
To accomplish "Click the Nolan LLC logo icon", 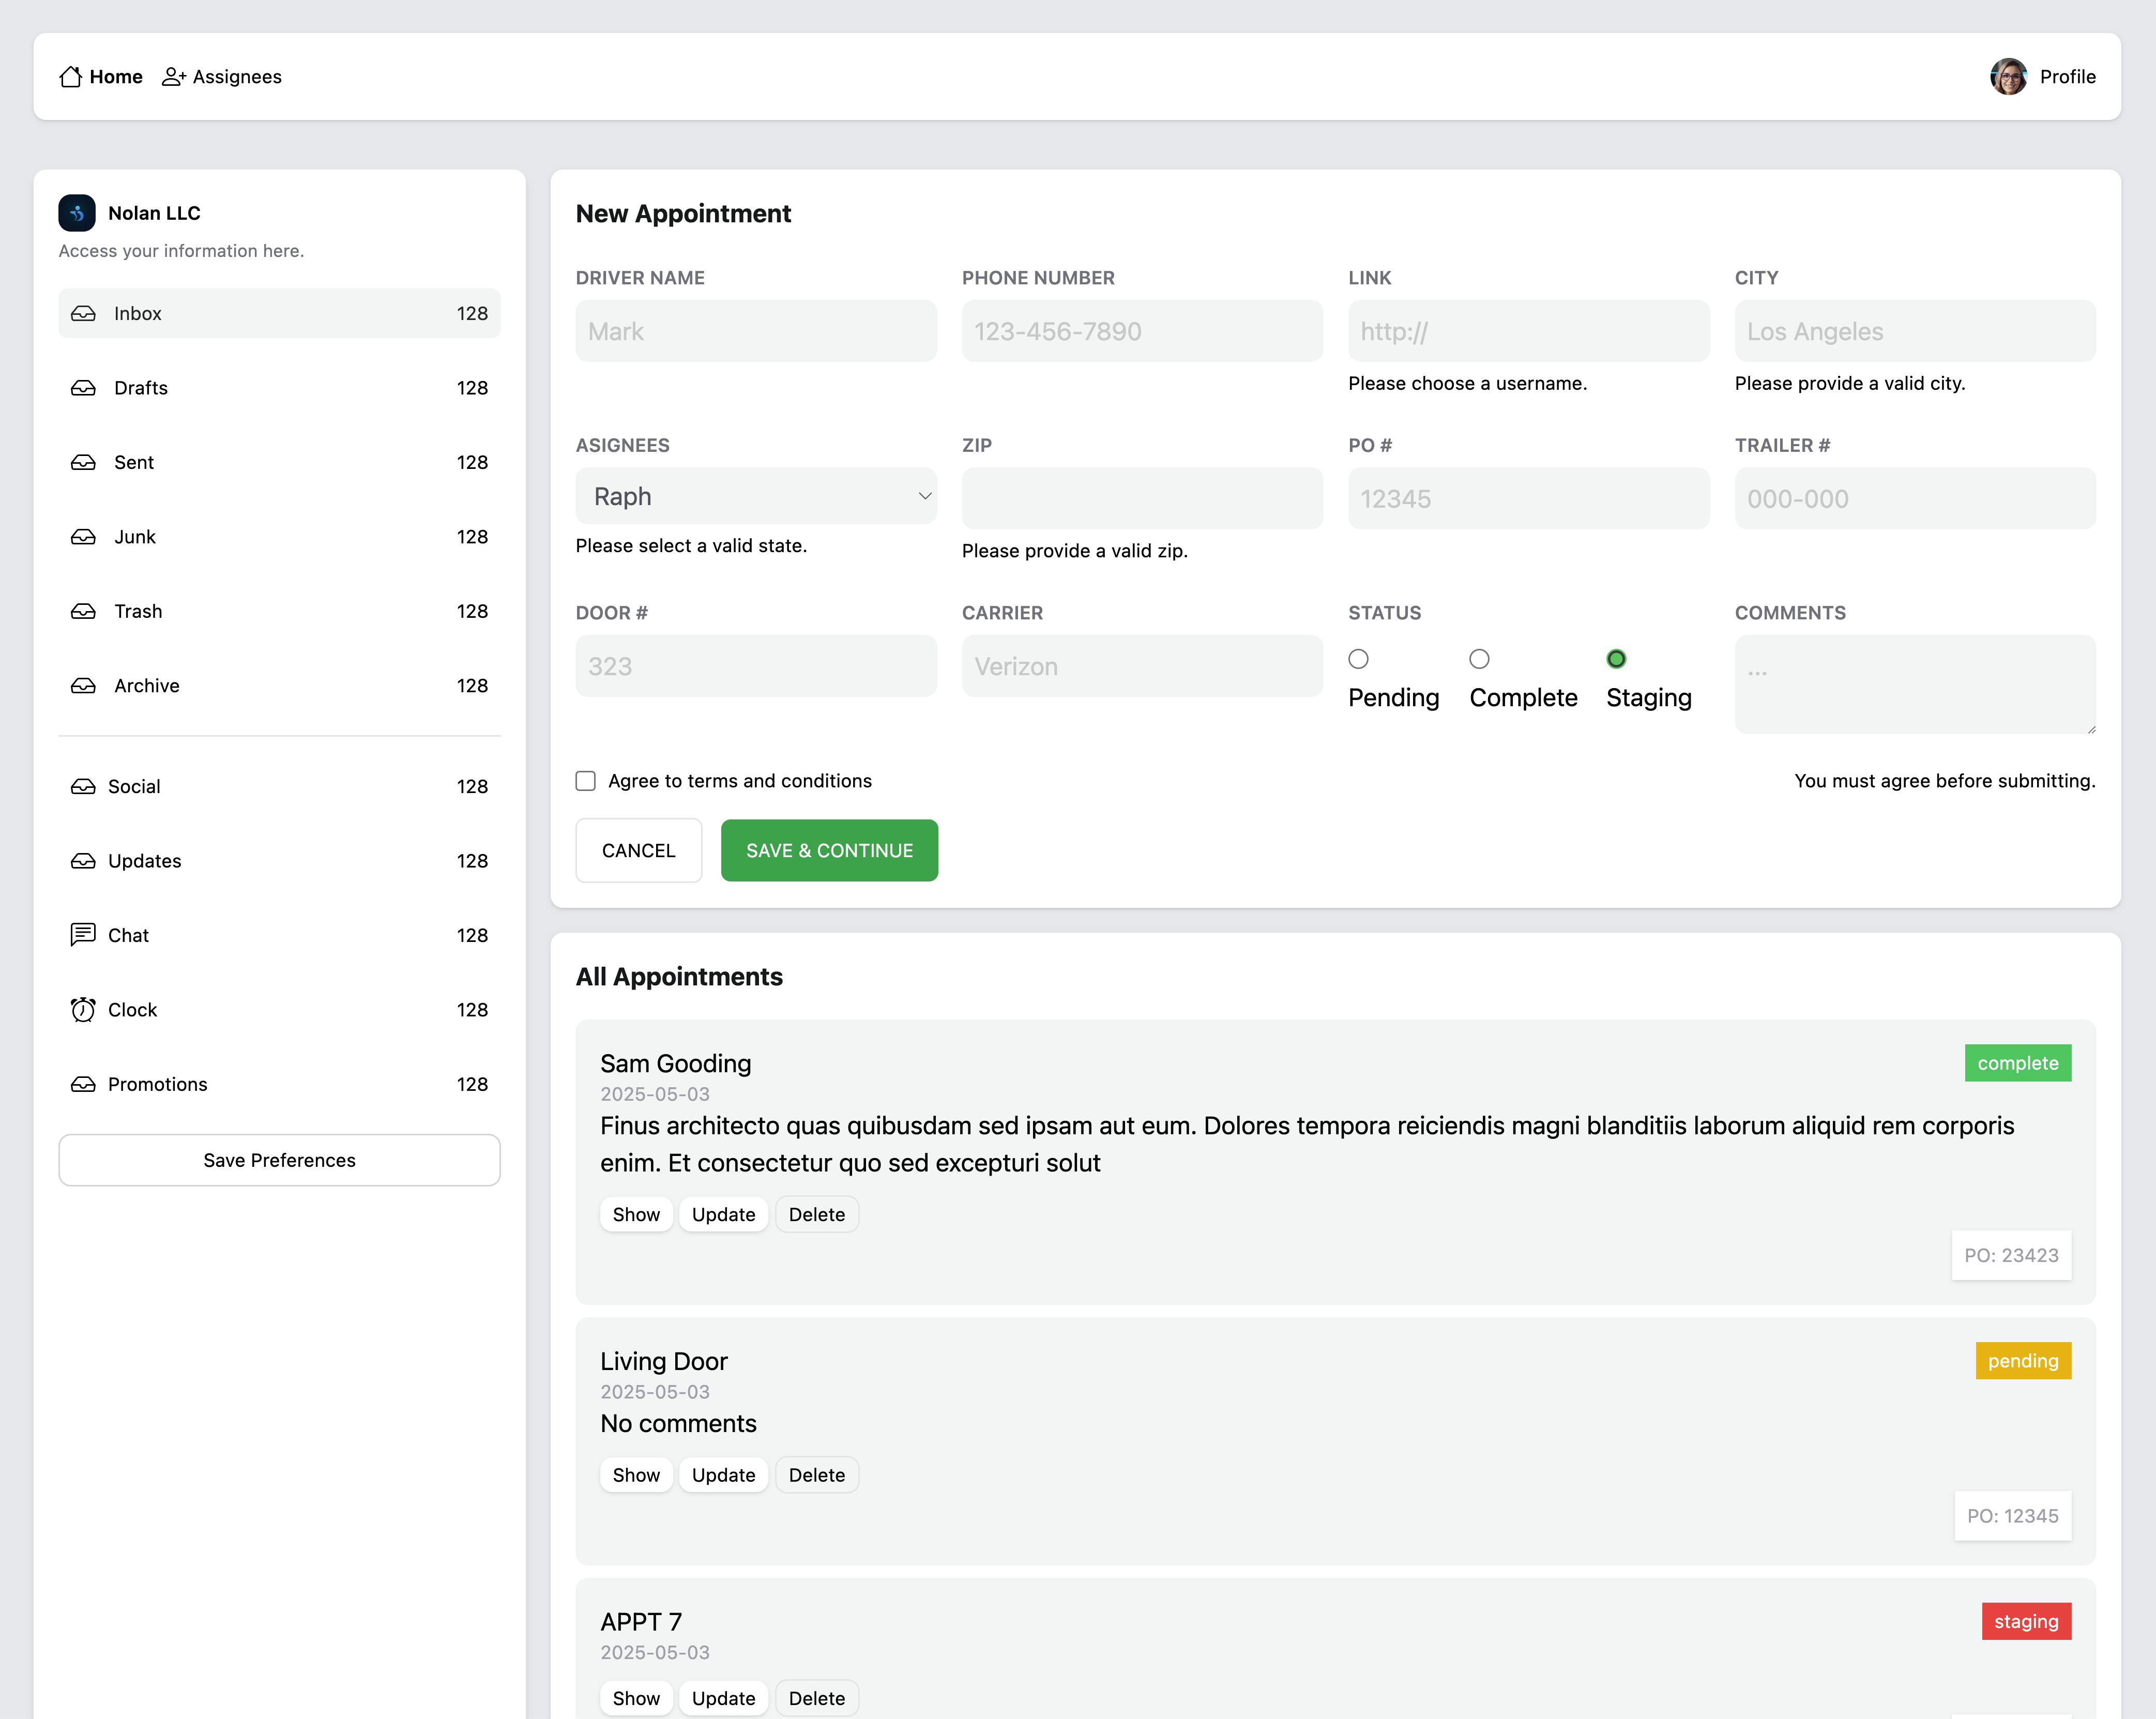I will pos(77,213).
